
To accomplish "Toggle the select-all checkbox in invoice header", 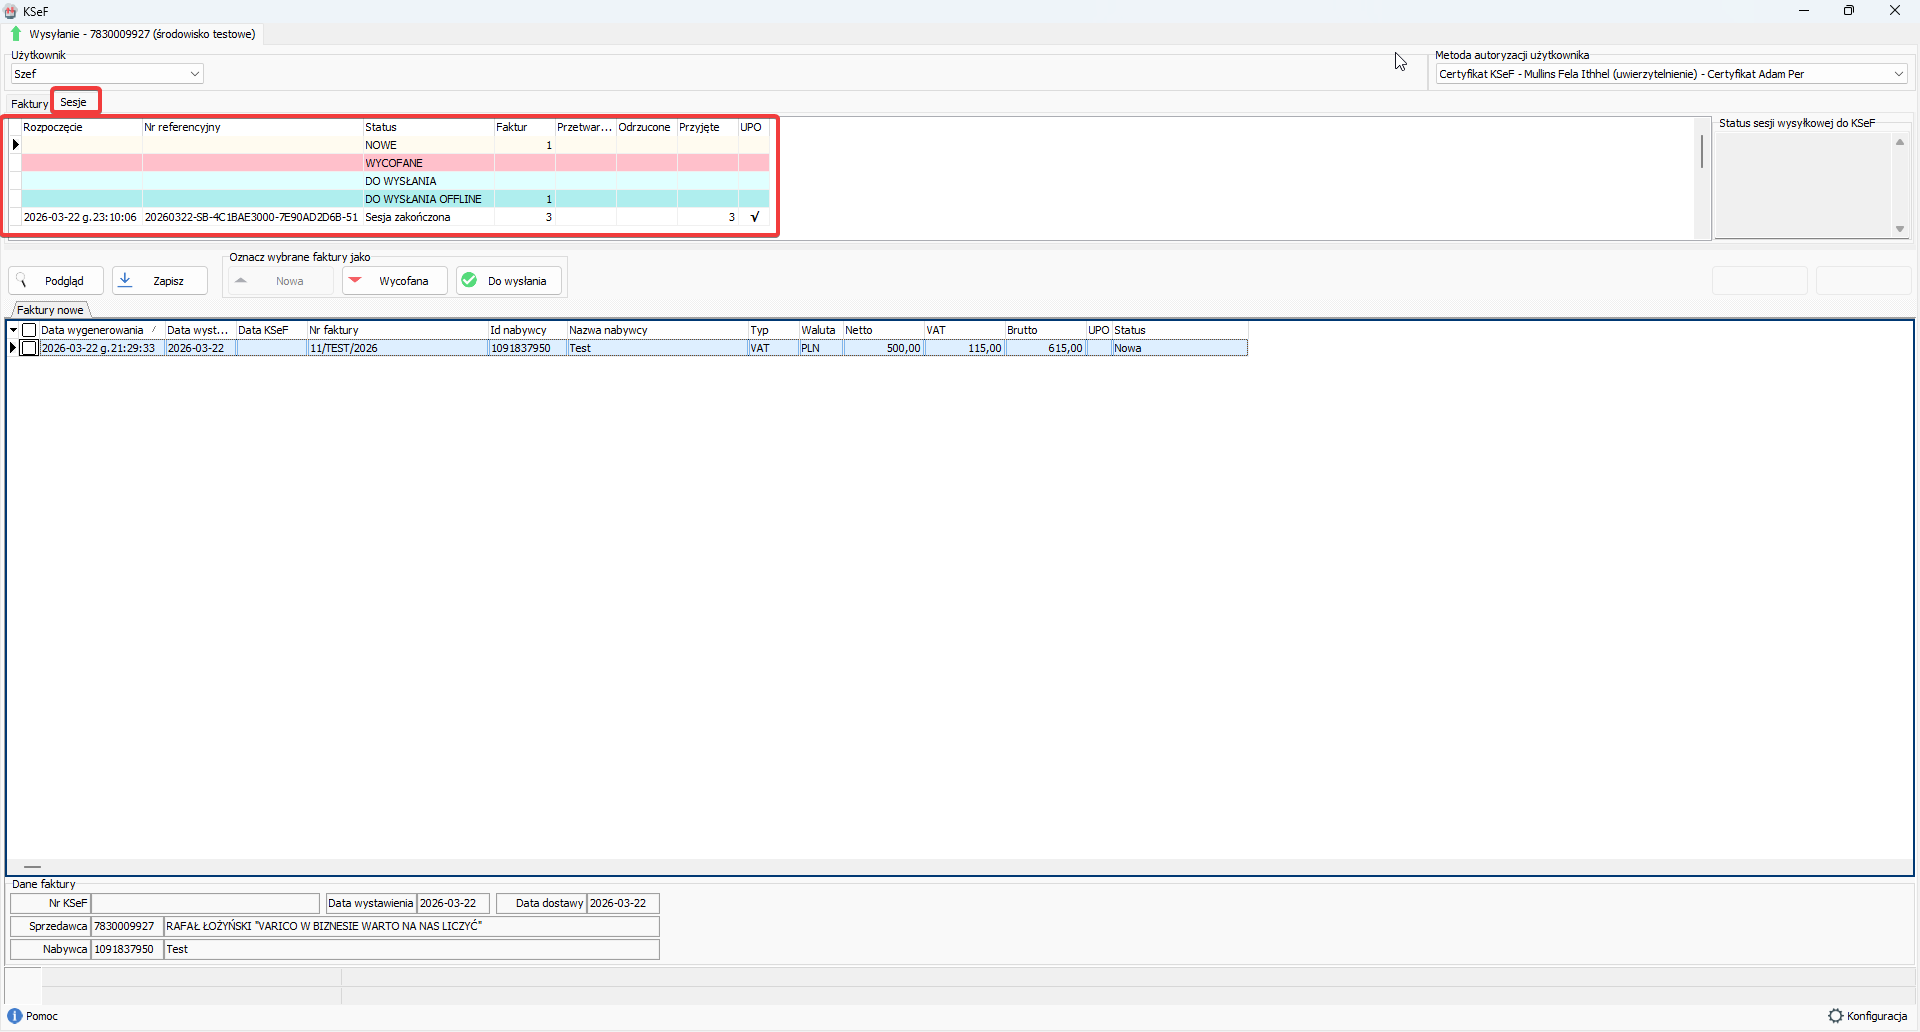I will coord(29,330).
